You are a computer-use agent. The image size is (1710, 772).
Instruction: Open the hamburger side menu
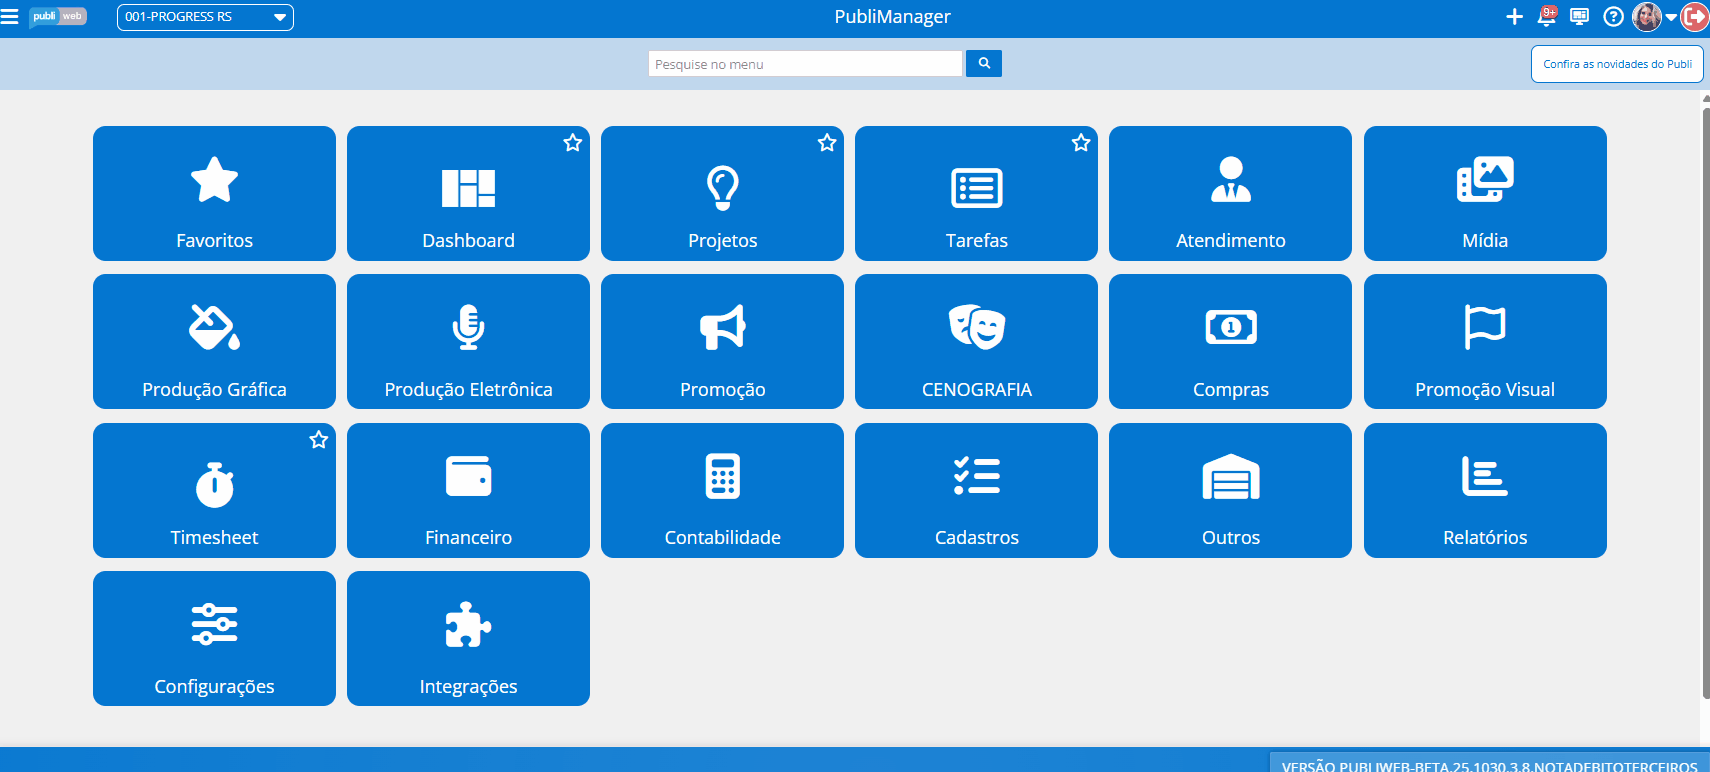click(x=10, y=17)
